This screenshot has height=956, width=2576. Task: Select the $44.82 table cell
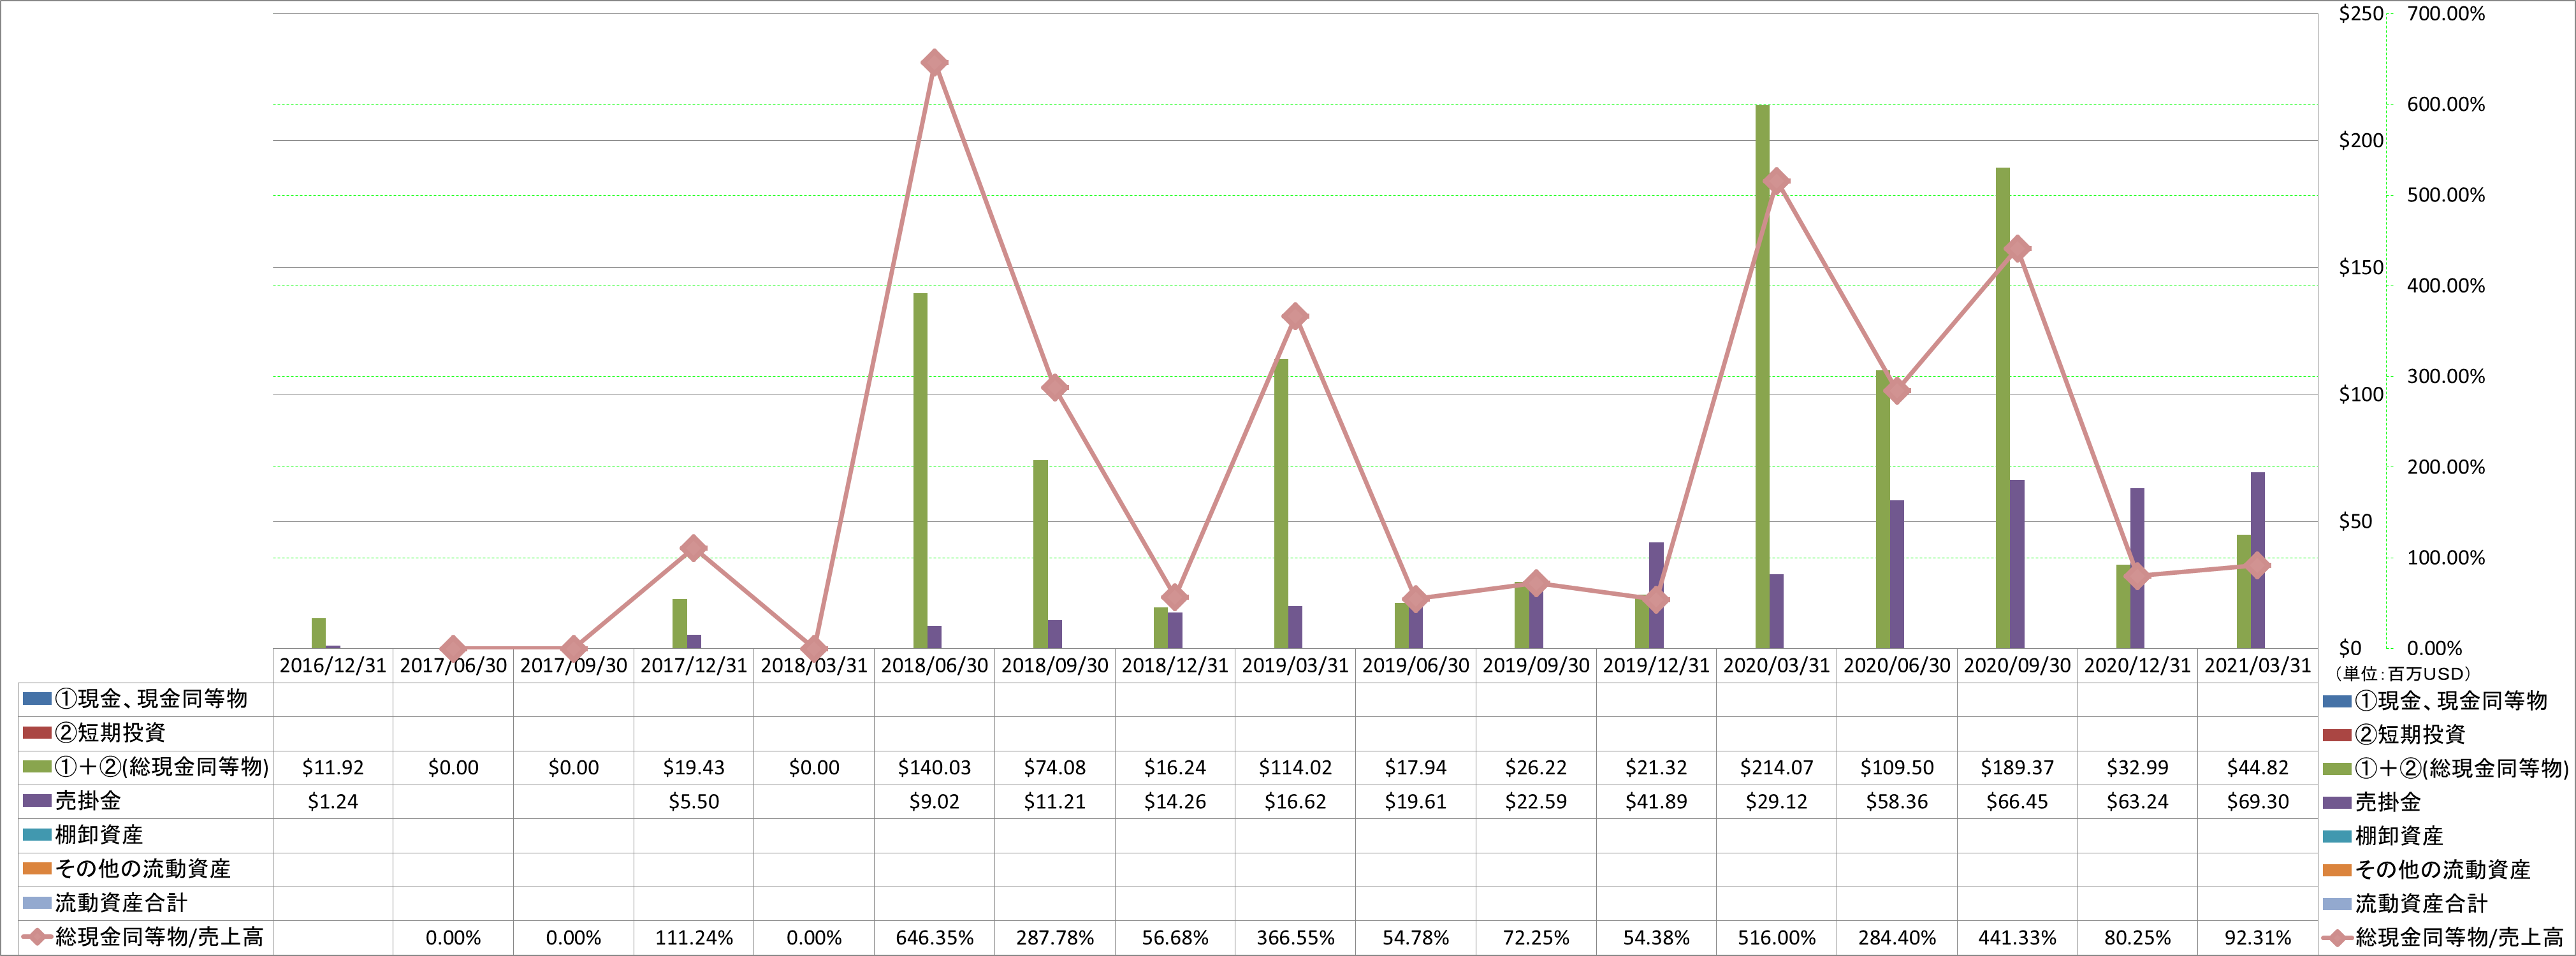(2258, 768)
